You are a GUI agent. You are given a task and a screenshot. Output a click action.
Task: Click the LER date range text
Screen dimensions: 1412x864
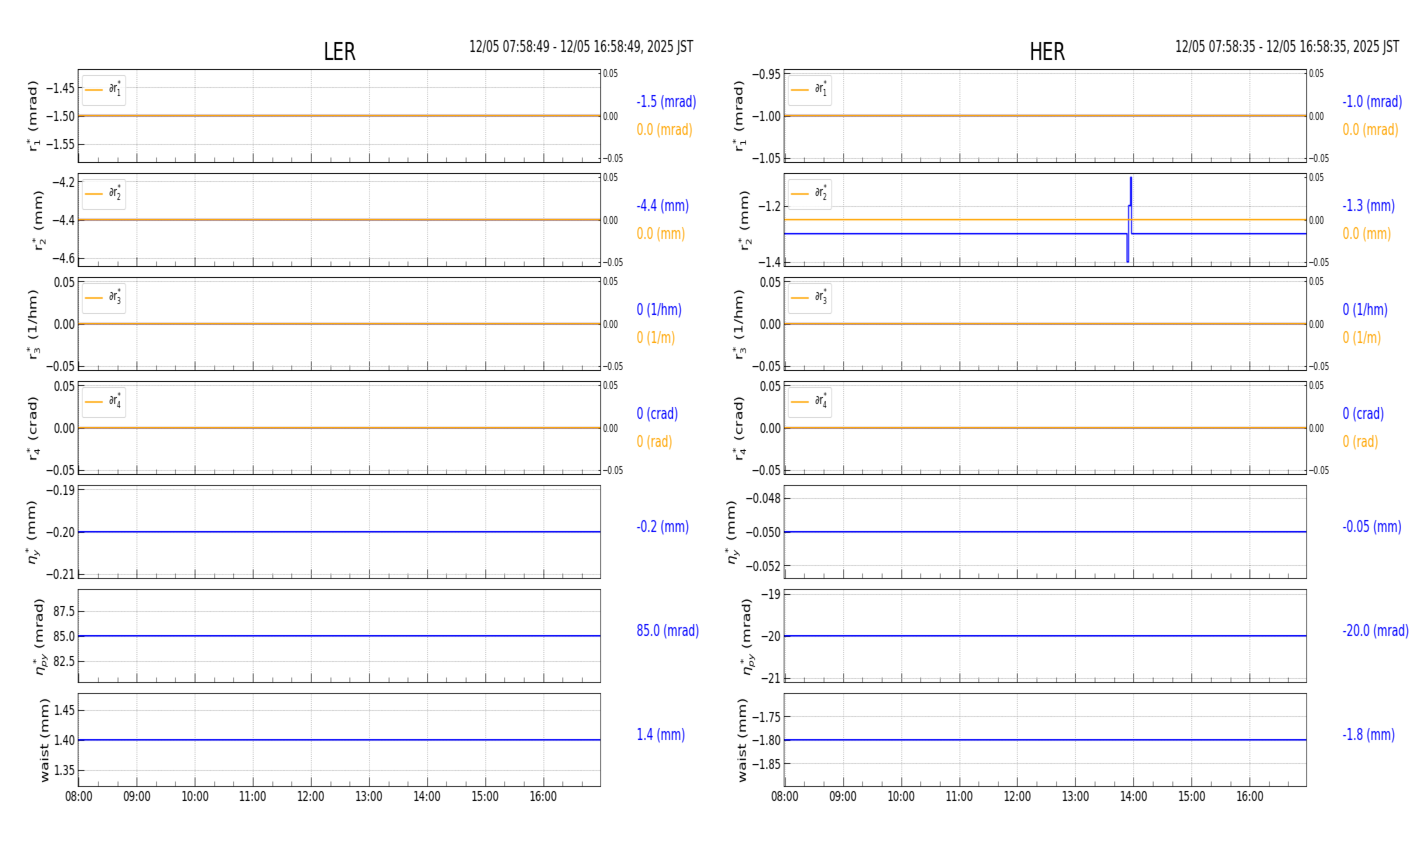point(581,47)
